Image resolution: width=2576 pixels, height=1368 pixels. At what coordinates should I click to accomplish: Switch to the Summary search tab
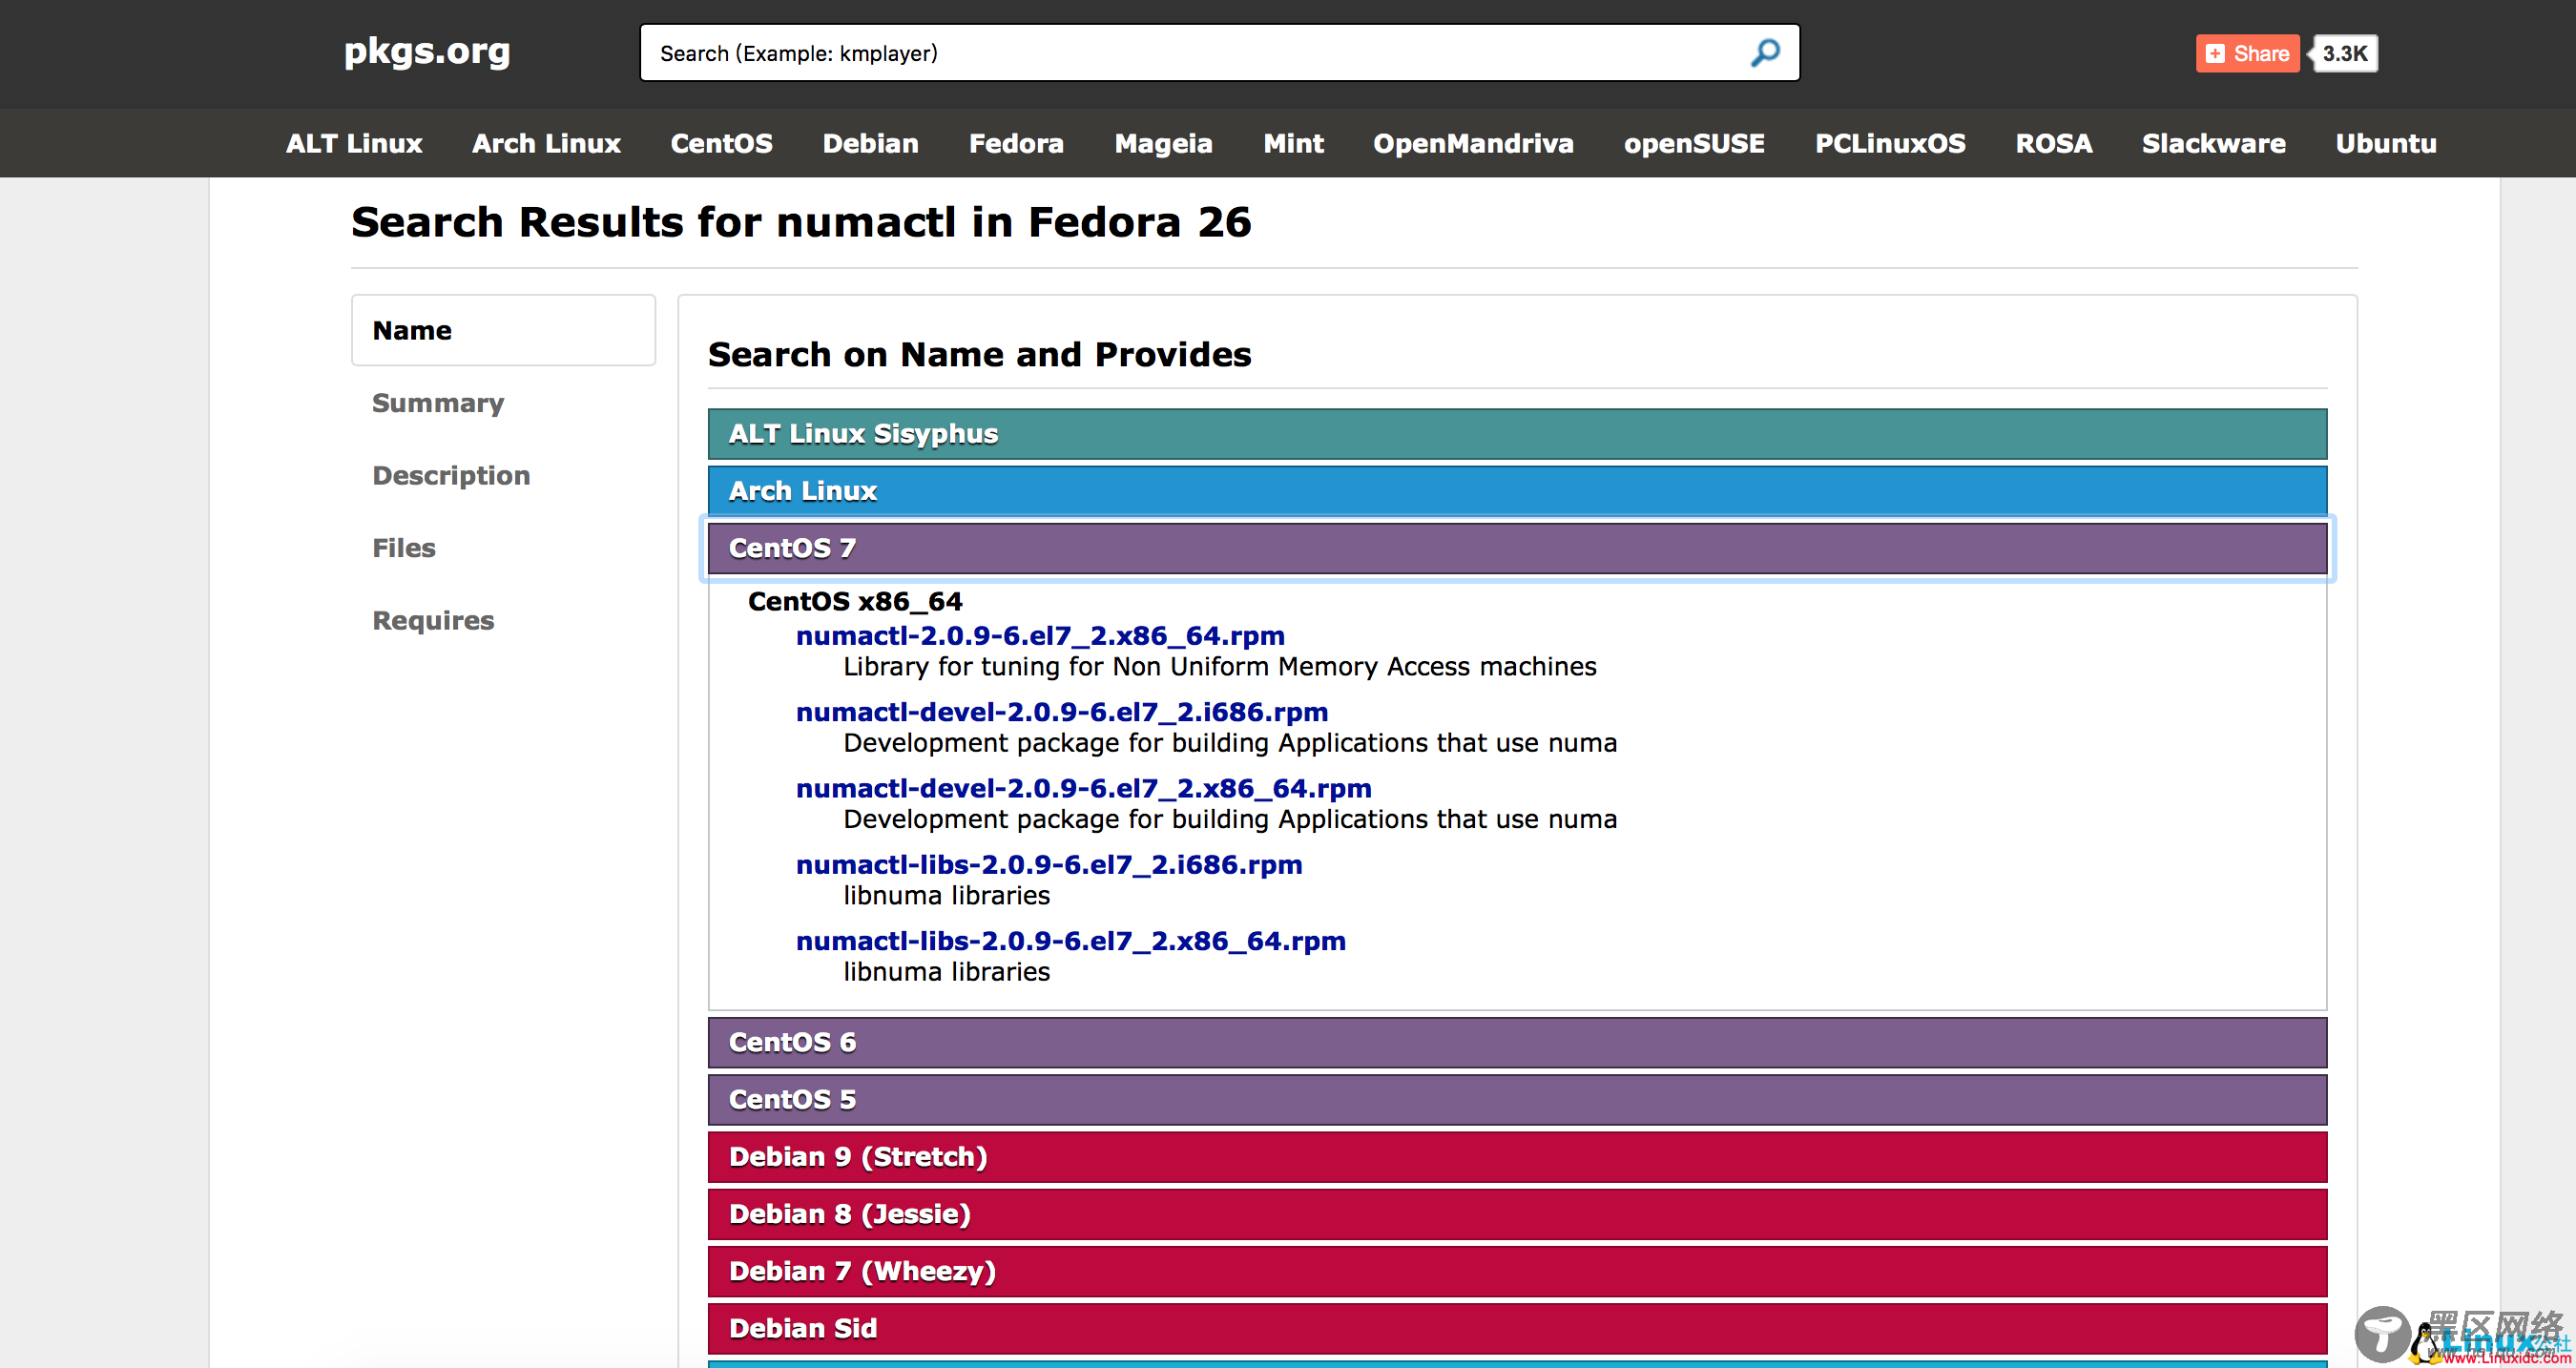(x=438, y=403)
